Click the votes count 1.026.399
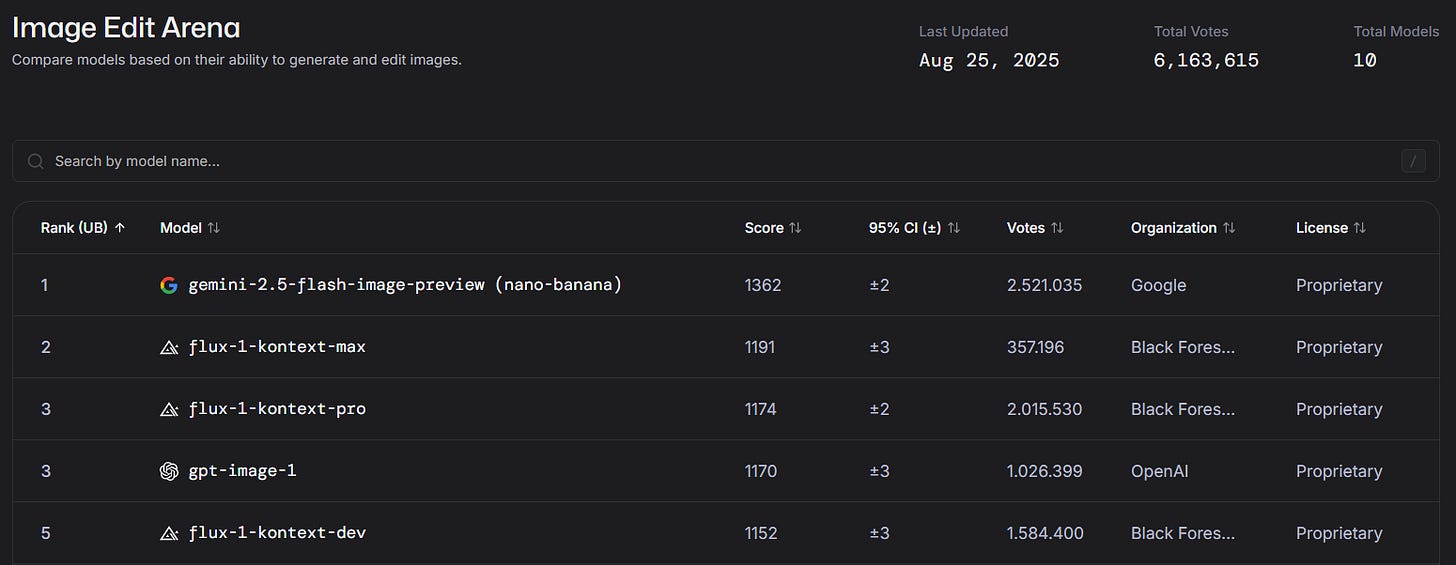Screen dimensions: 1456x565 (1045, 471)
